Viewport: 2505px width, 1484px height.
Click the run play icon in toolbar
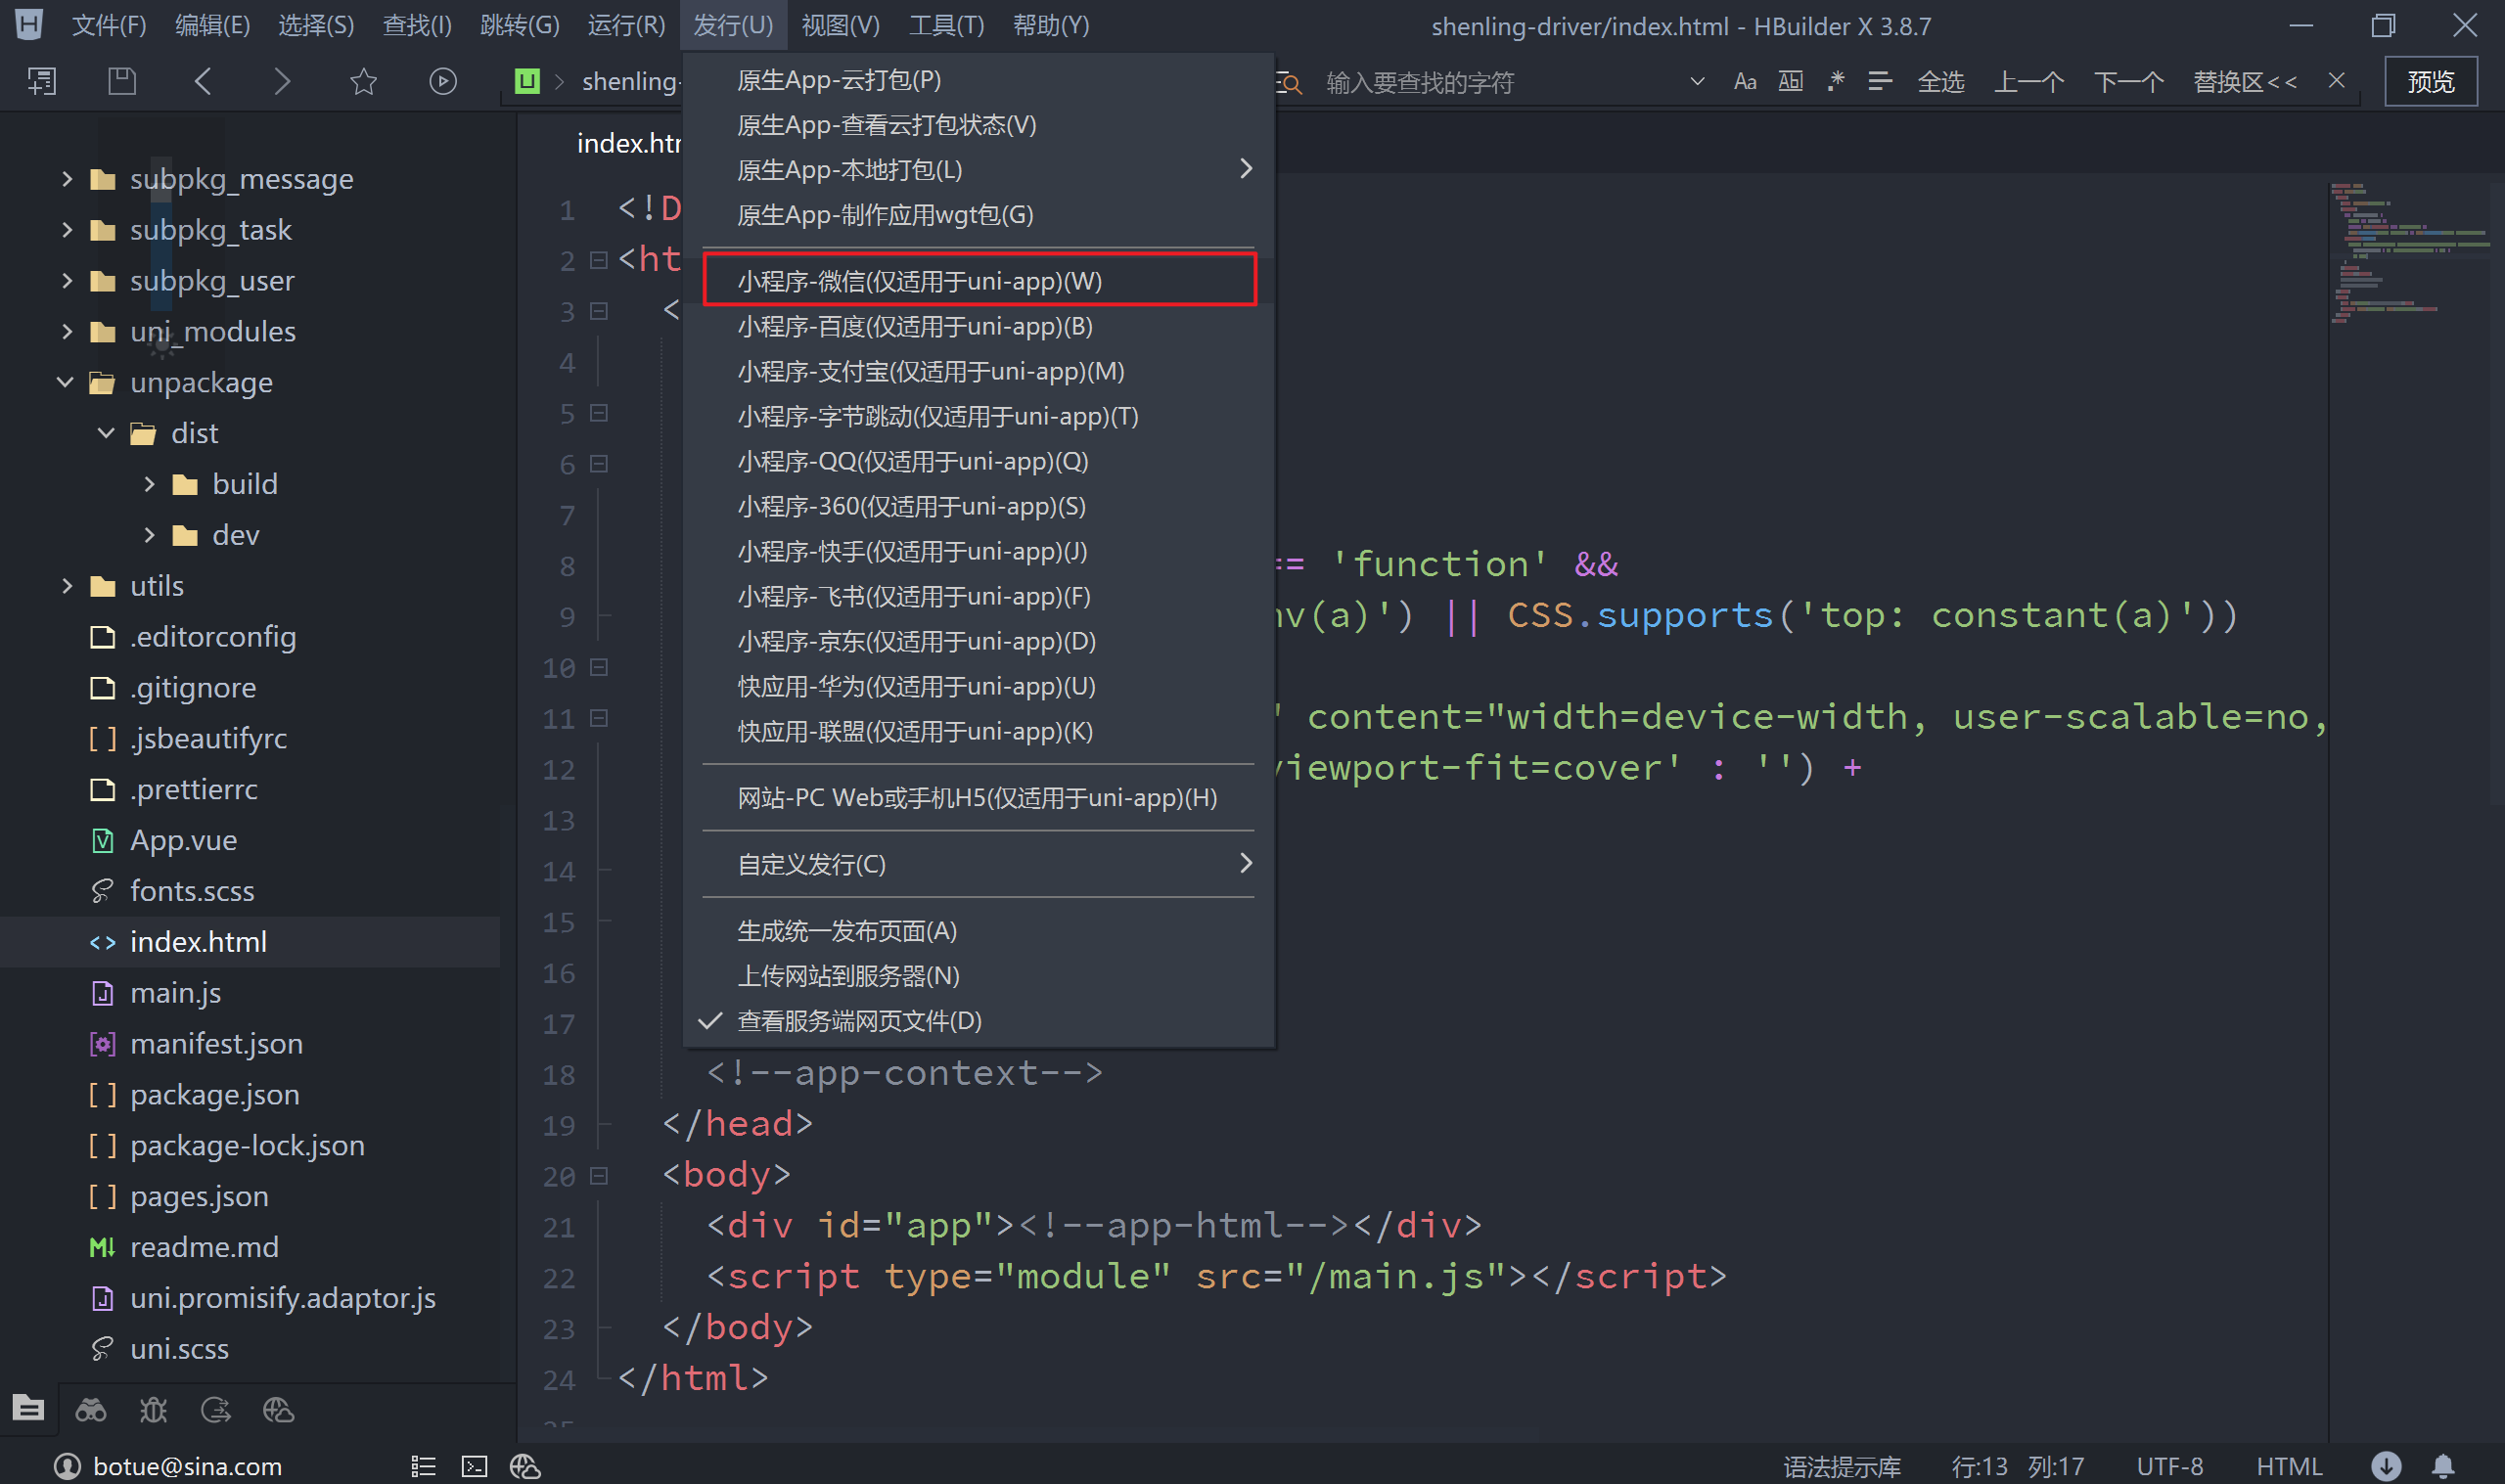442,81
